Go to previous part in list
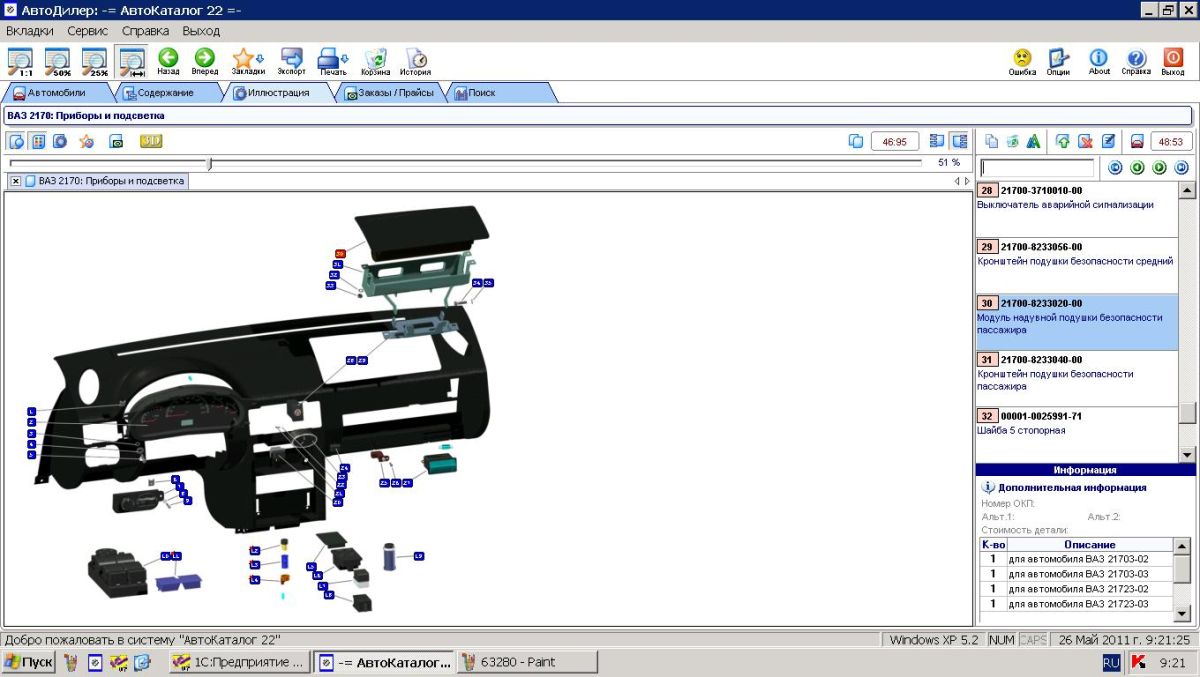Screen dimensions: 1200x677 click(x=1138, y=168)
